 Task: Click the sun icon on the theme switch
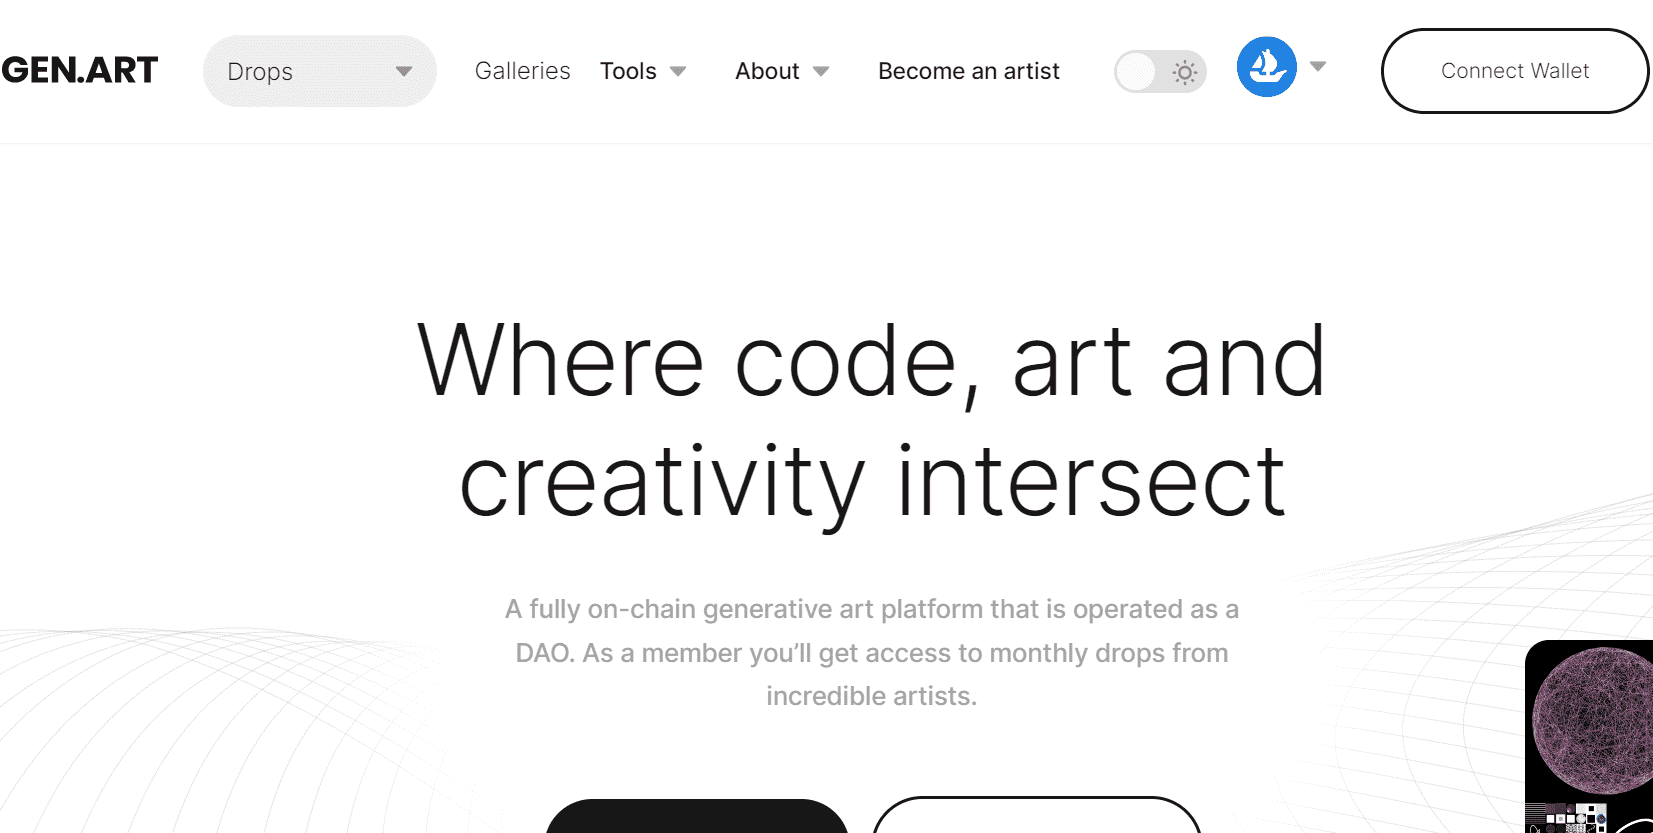[x=1184, y=71]
